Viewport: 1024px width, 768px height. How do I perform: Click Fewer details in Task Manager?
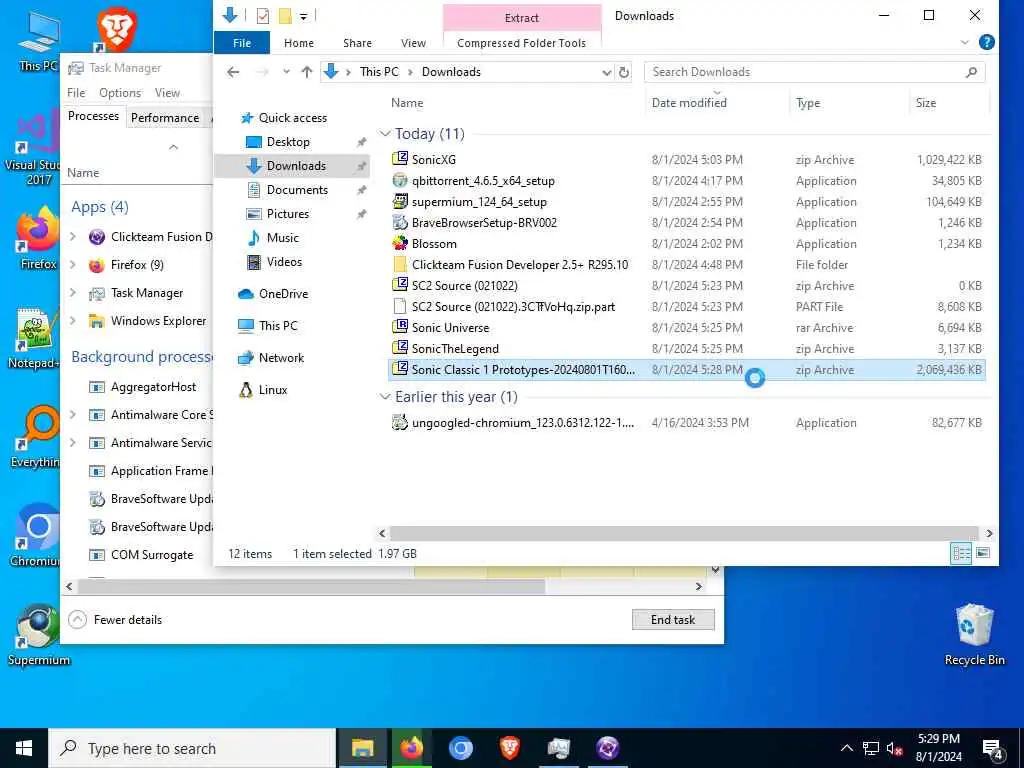click(116, 620)
